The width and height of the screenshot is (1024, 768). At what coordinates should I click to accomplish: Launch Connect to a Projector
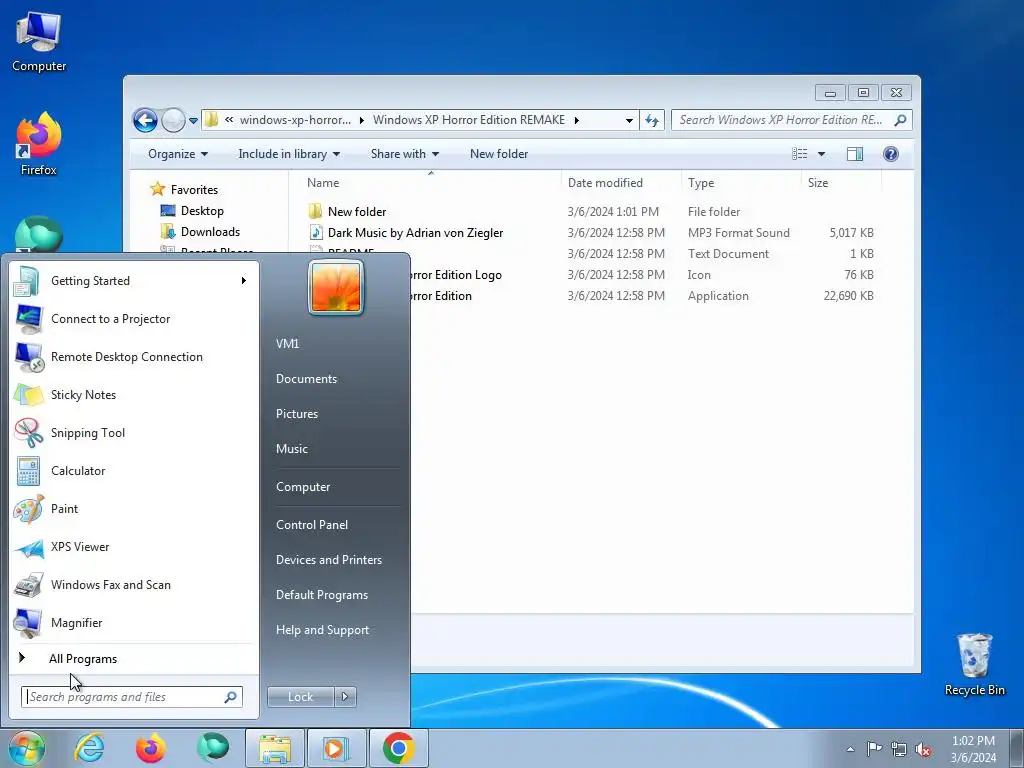click(x=134, y=319)
